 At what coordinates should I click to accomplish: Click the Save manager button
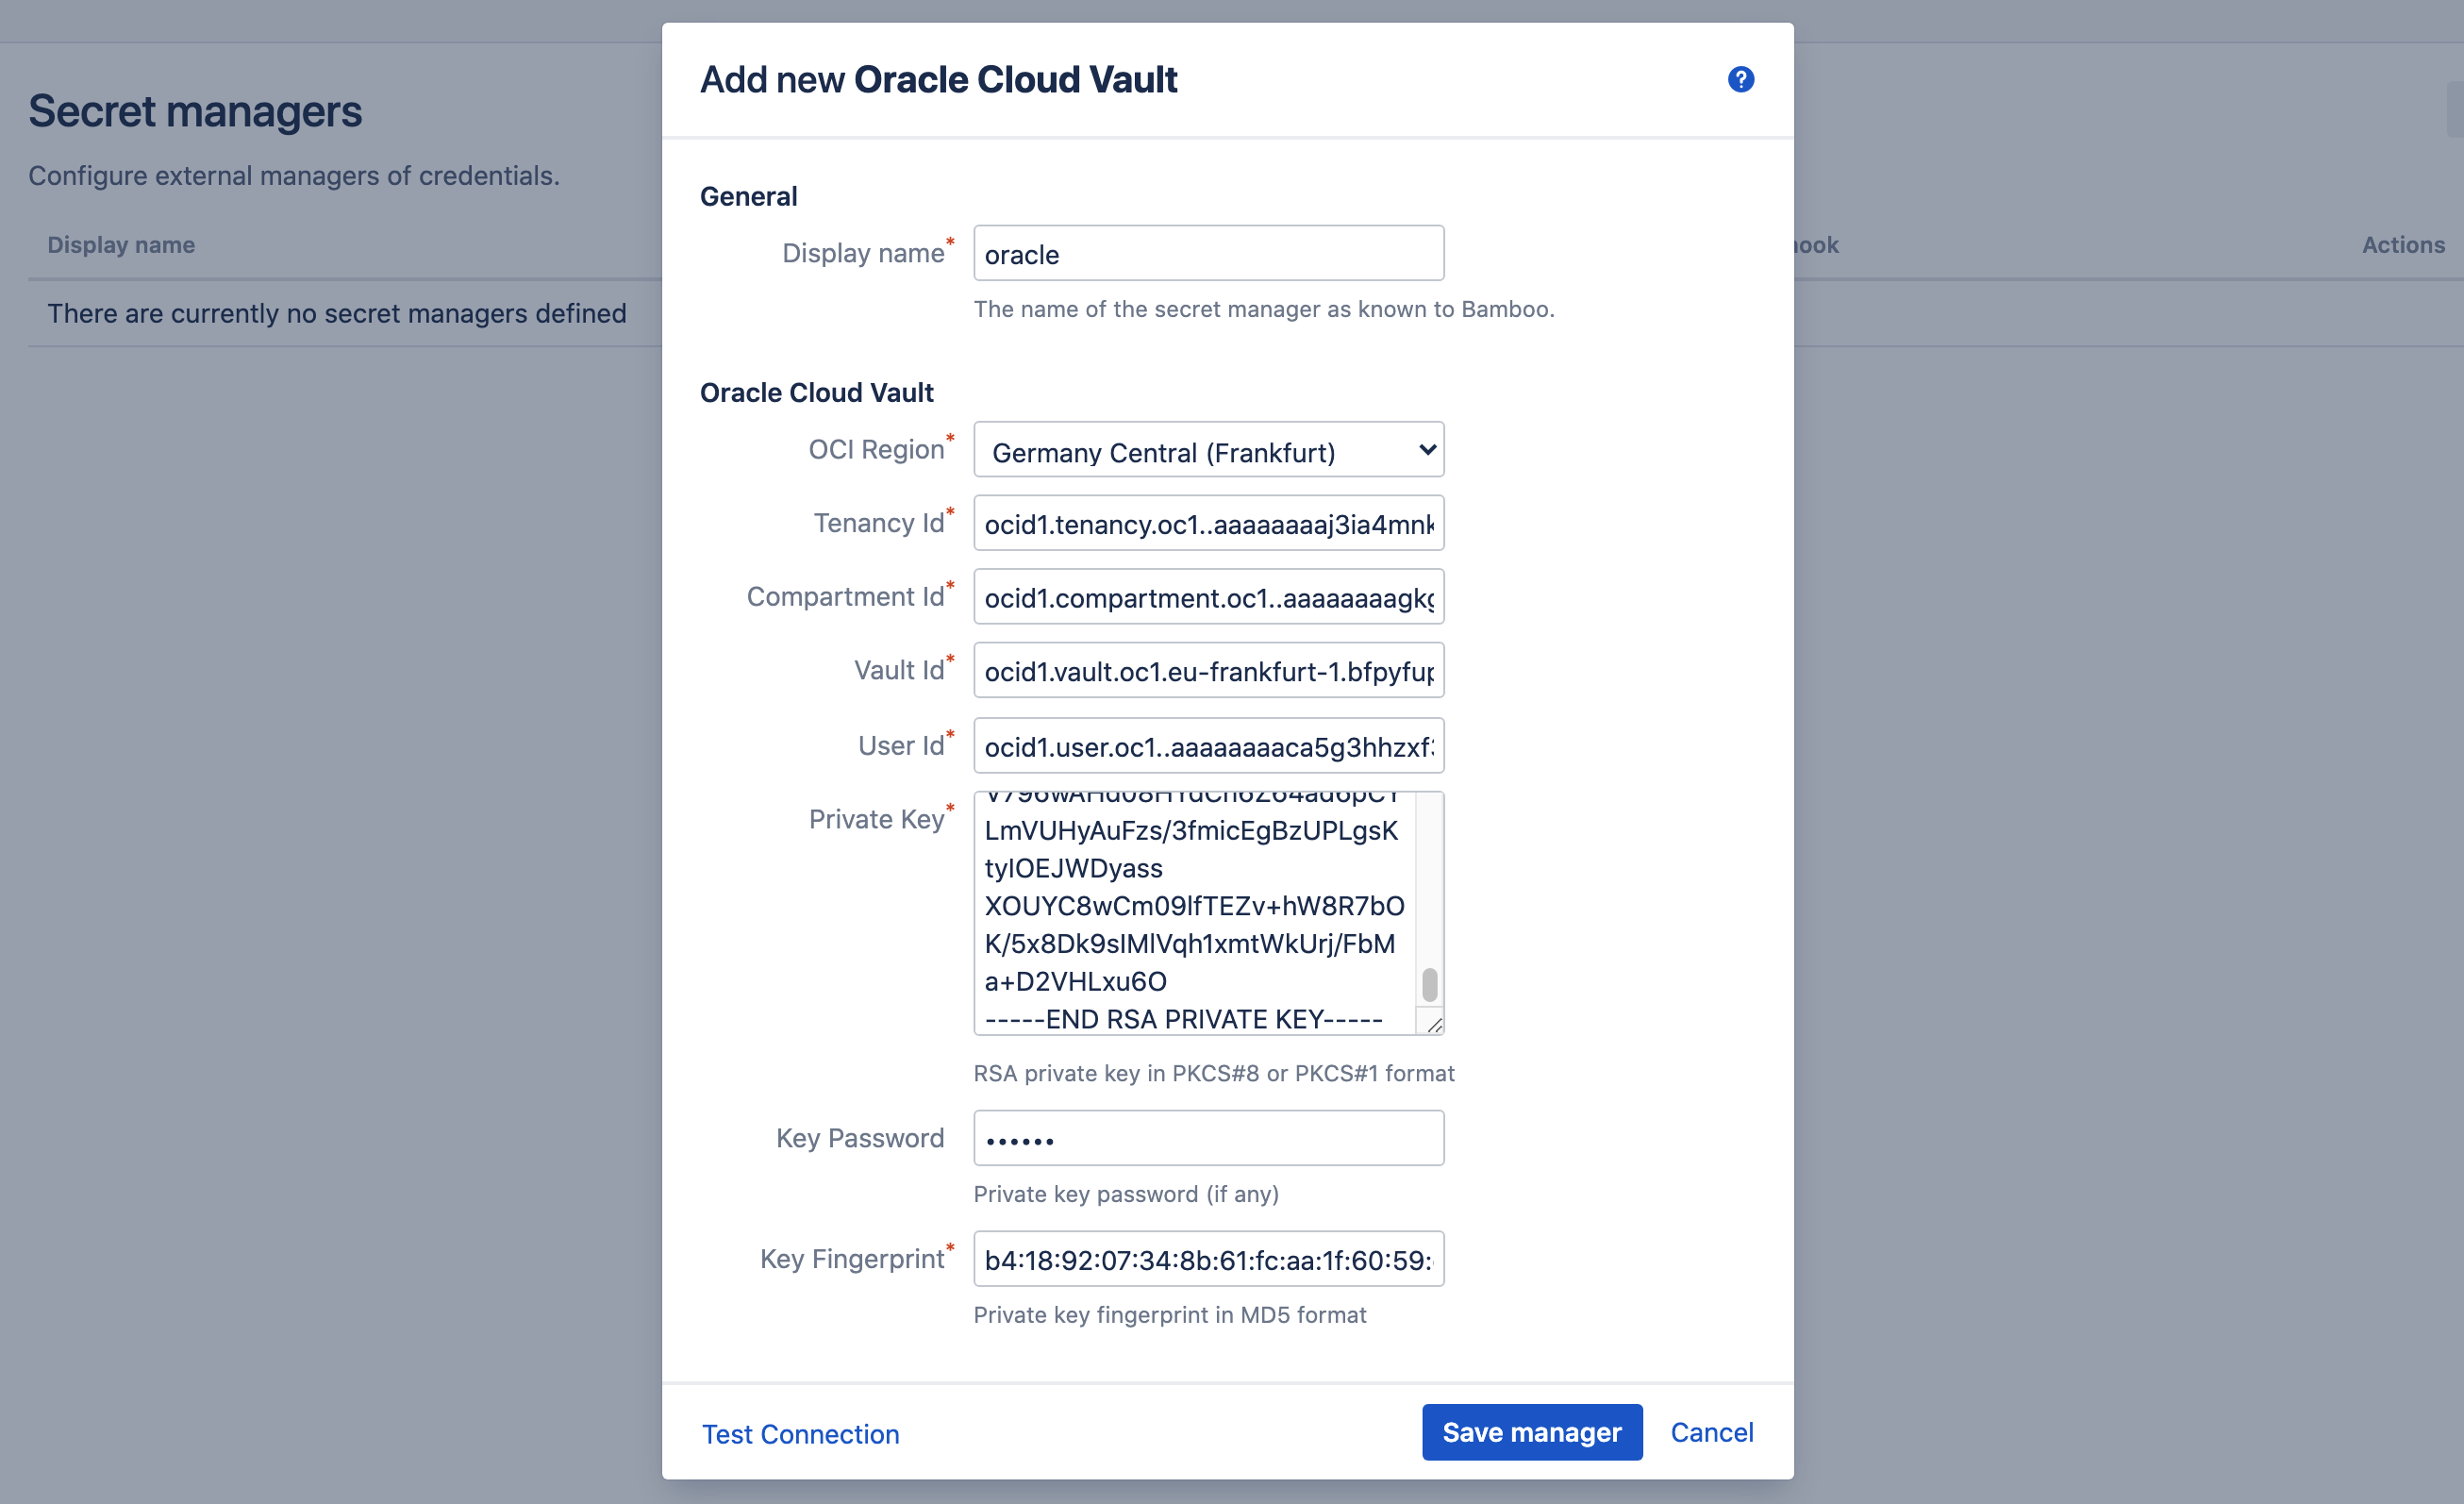pos(1532,1432)
